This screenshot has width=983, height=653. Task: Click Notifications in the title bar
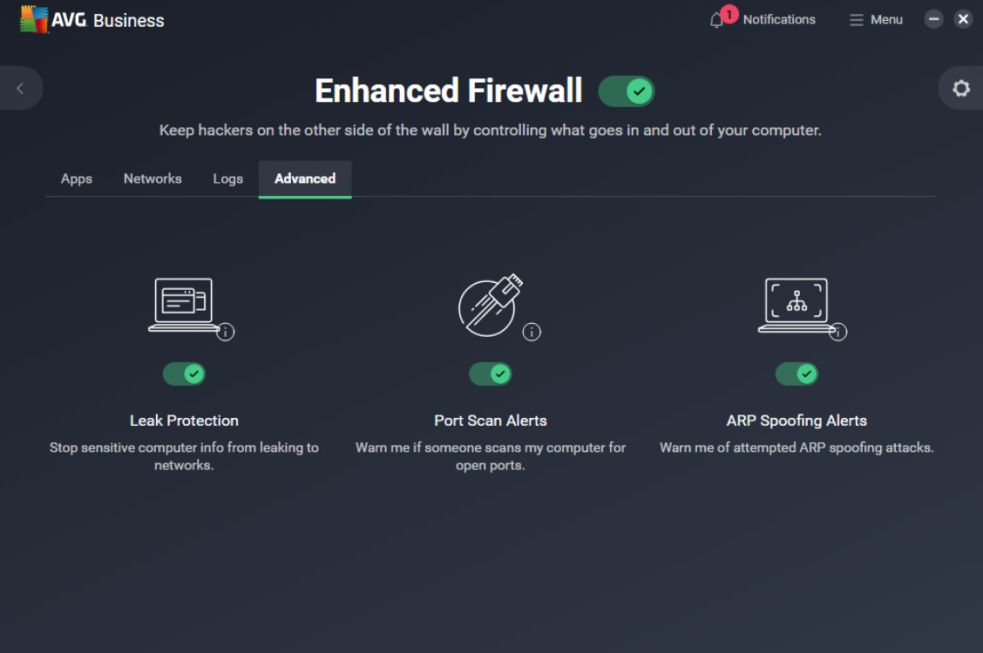tap(779, 19)
